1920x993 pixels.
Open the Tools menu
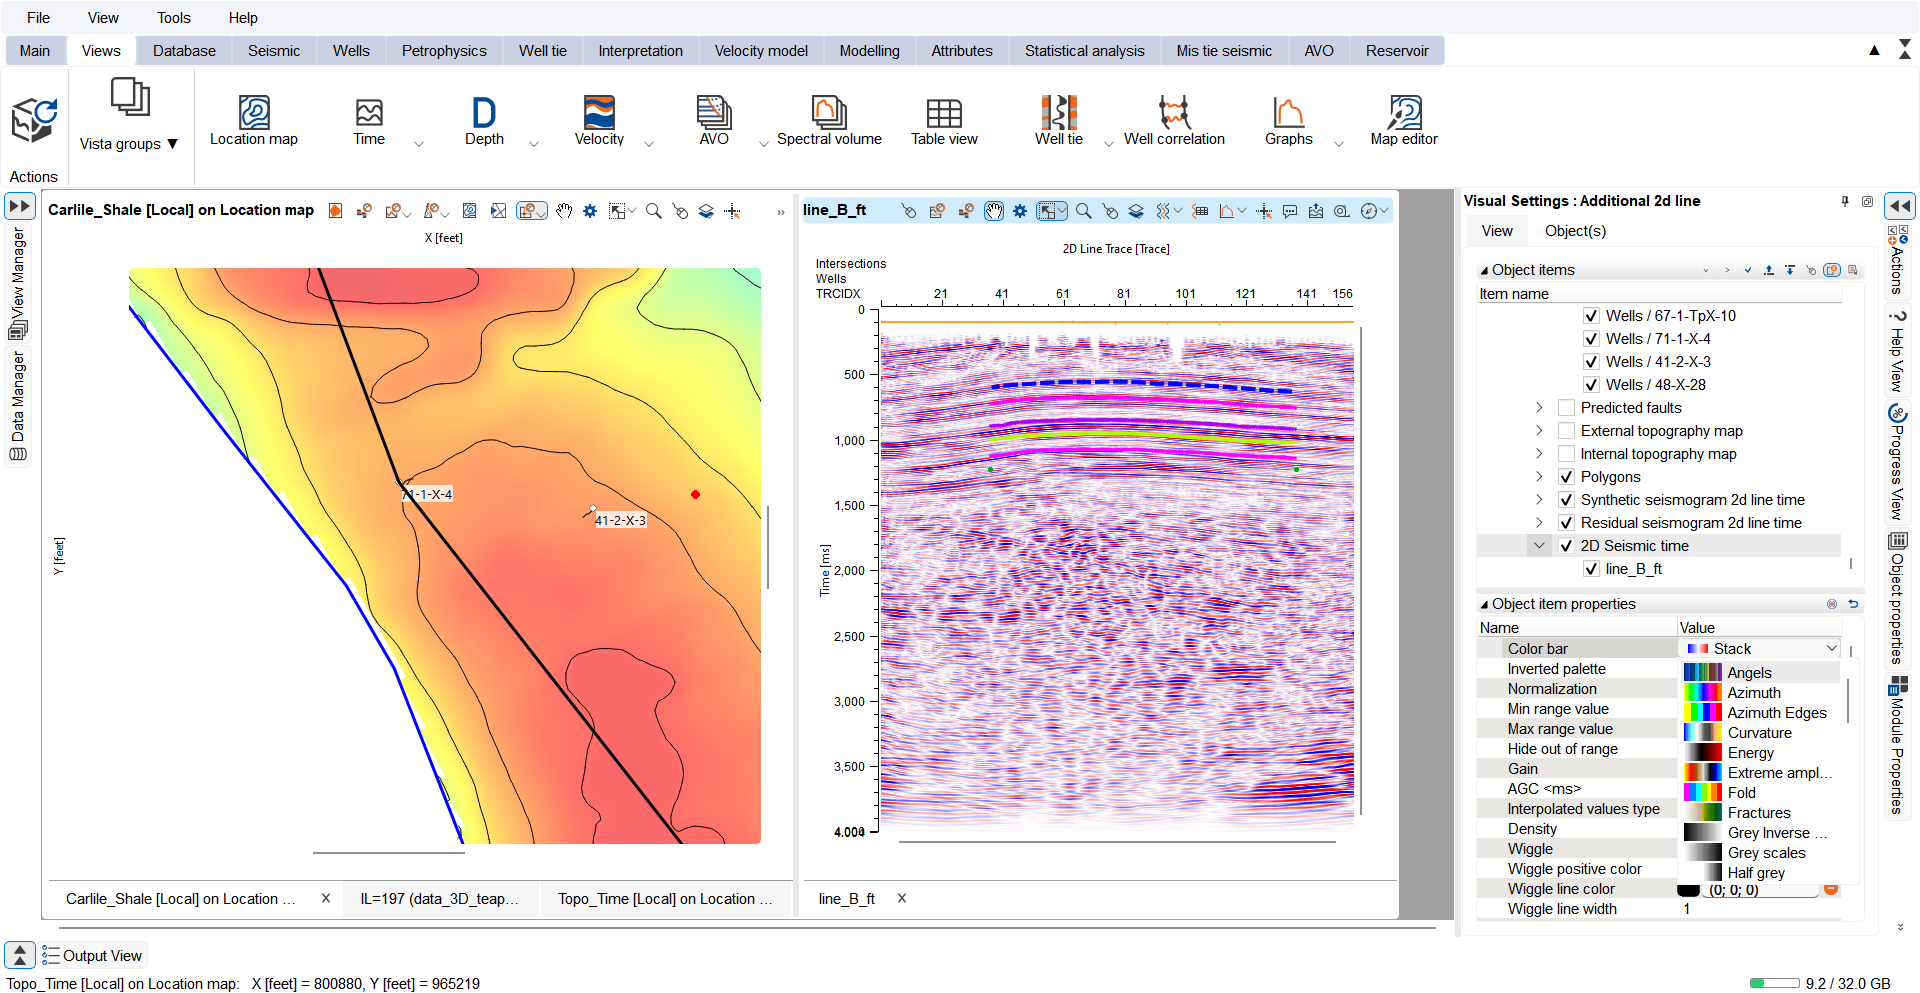173,18
